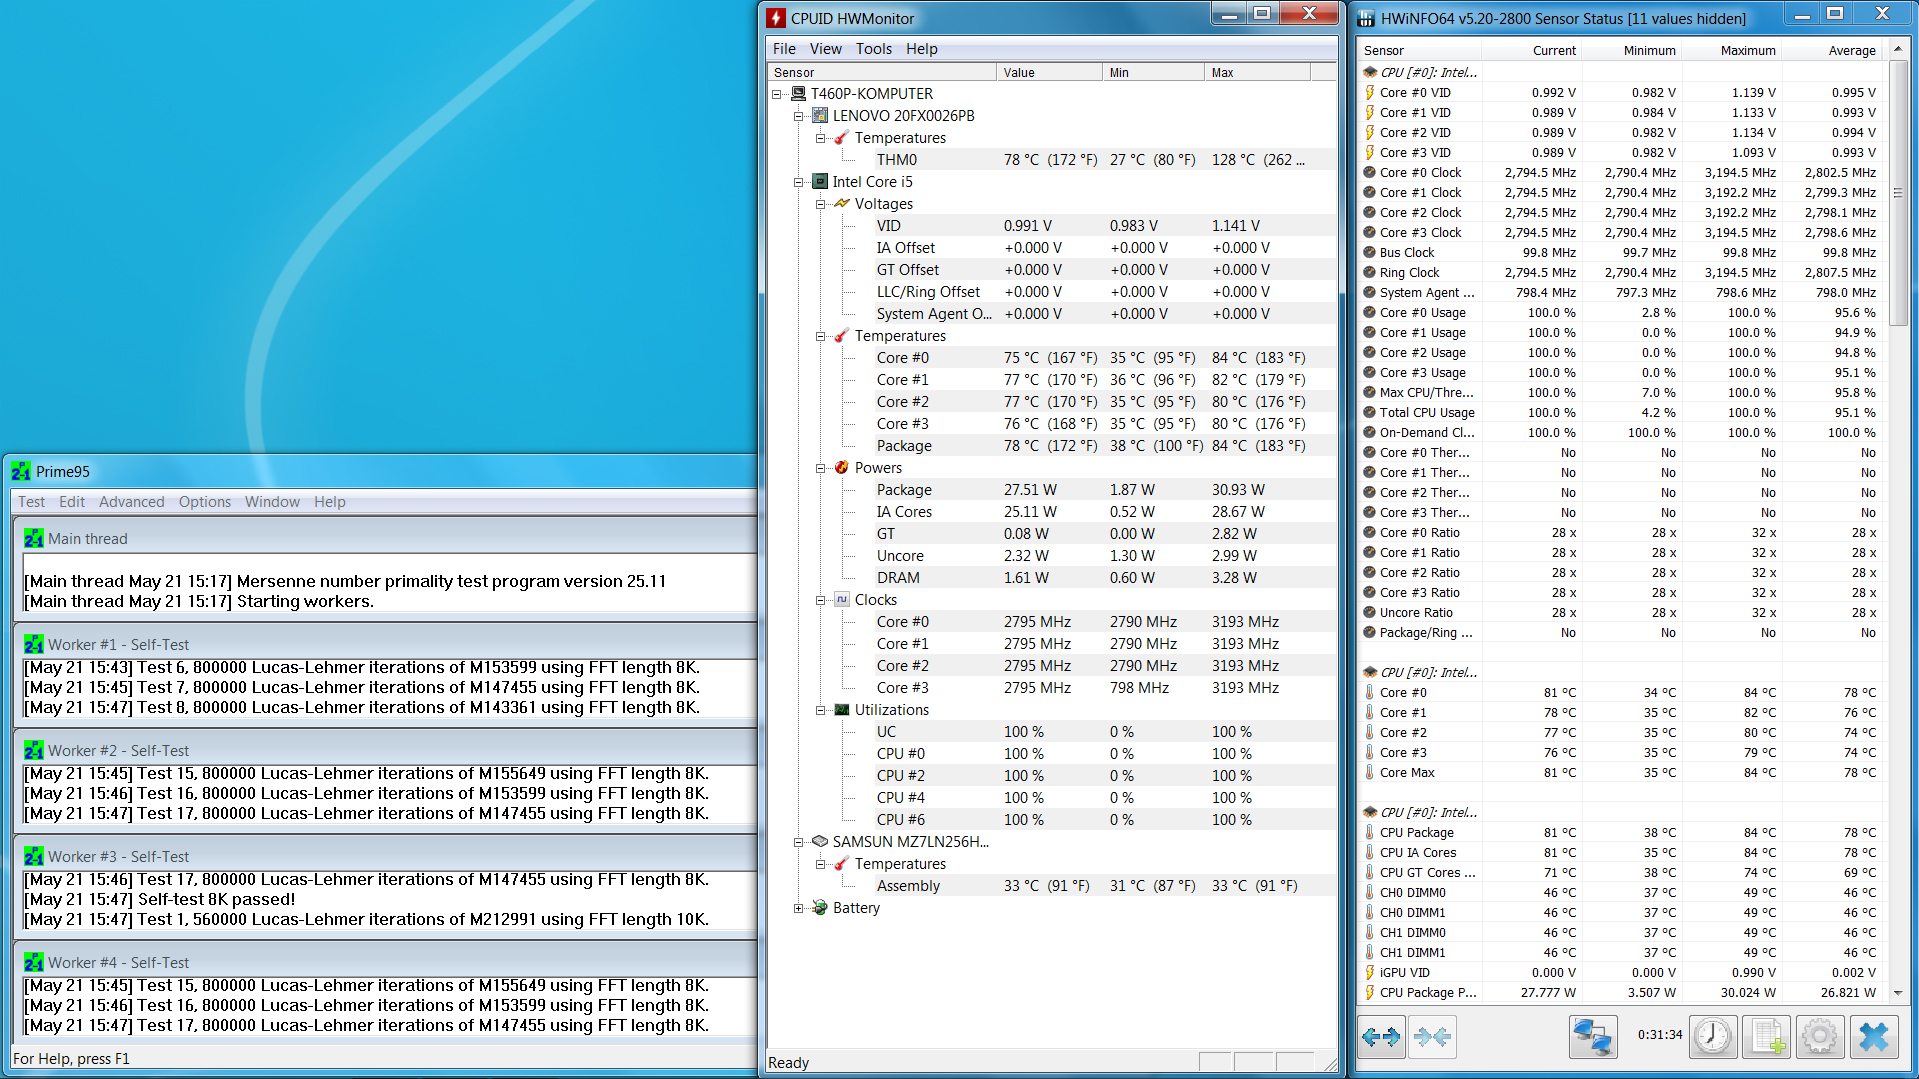Click Clocks waveform icon in HWMonitor
The image size is (1919, 1079).
pos(842,600)
